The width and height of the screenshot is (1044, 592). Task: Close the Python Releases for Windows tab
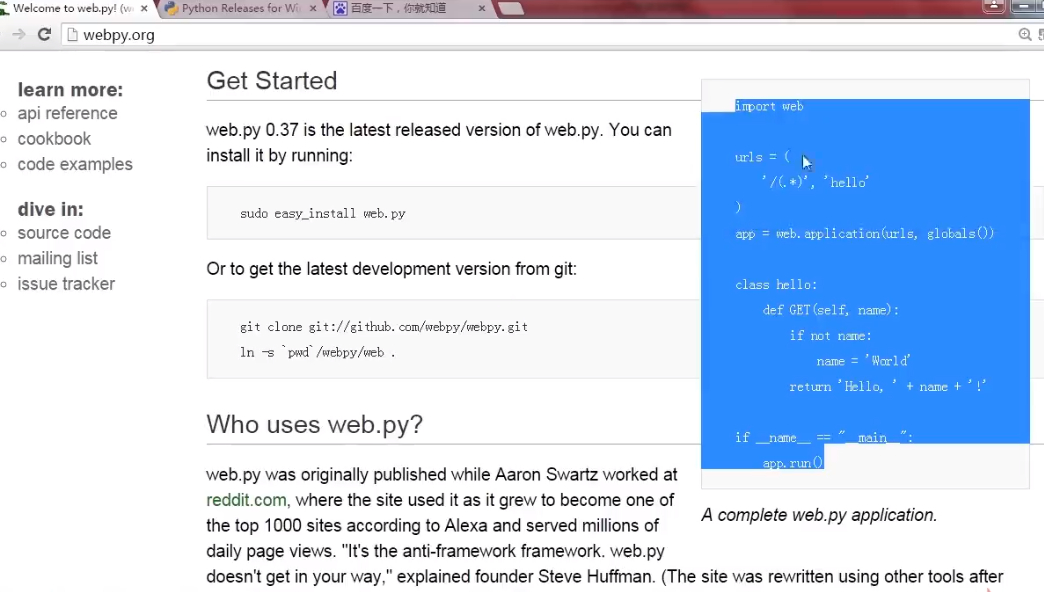313,9
